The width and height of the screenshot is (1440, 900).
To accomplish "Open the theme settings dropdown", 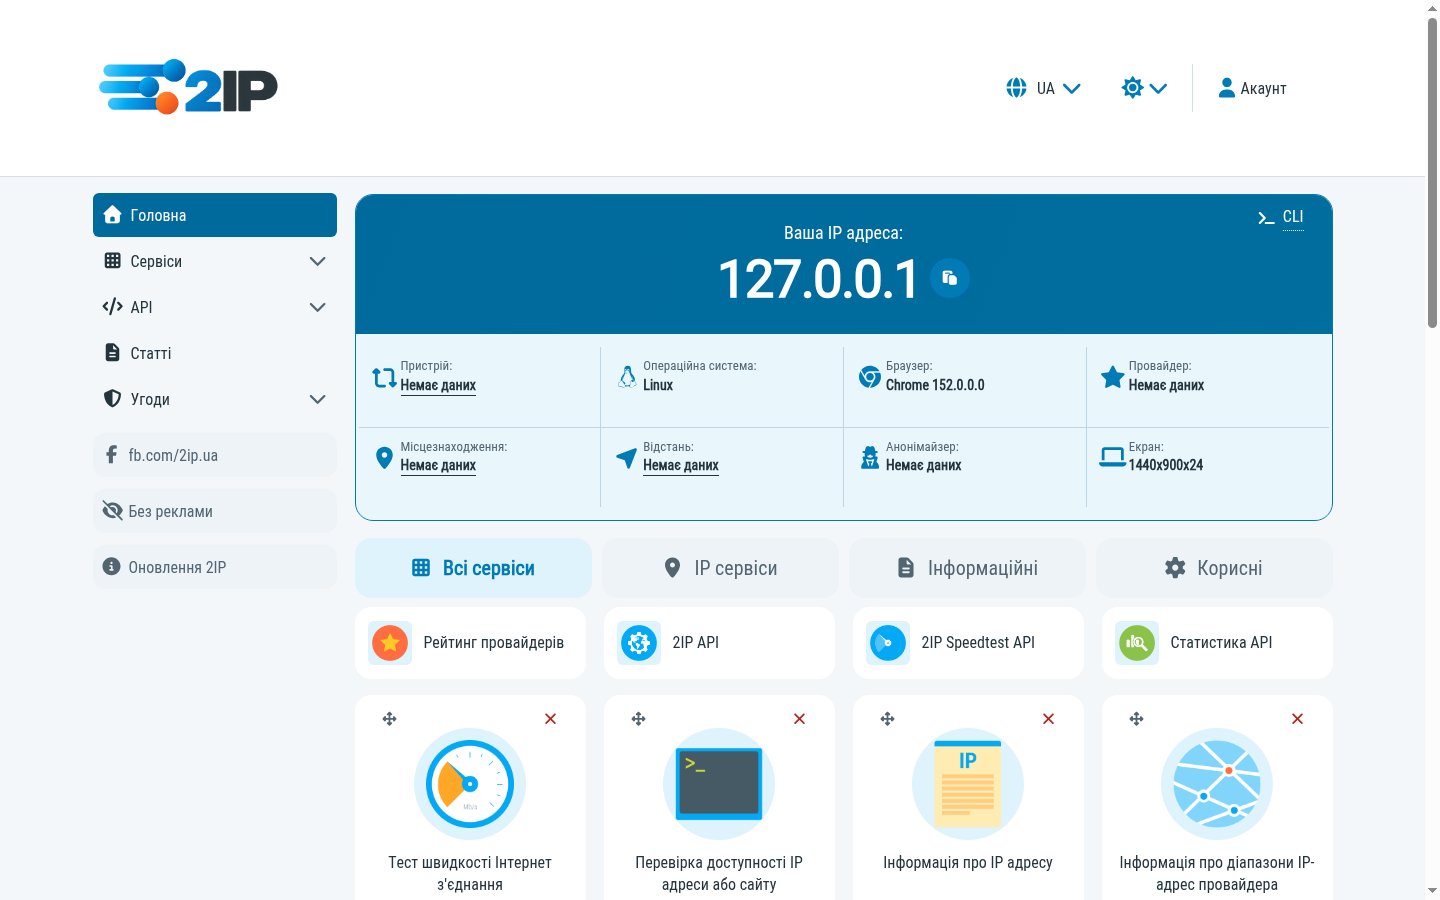I will coord(1144,88).
